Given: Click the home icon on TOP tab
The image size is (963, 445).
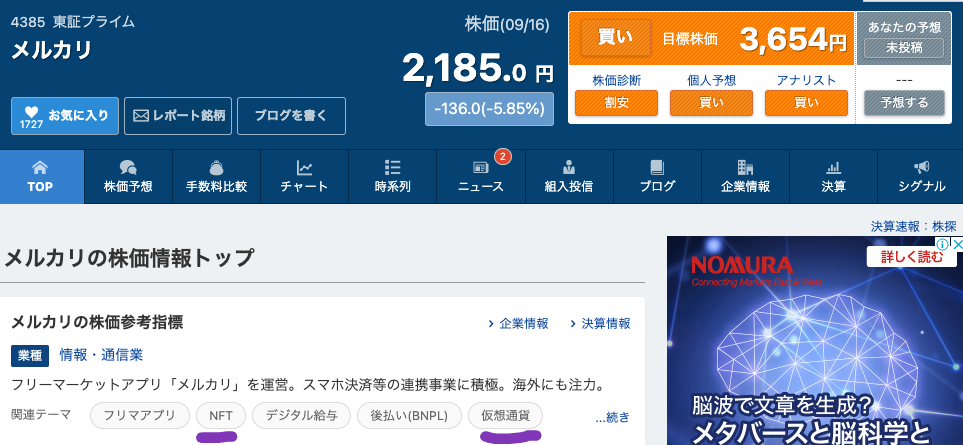Looking at the screenshot, I should [x=40, y=167].
